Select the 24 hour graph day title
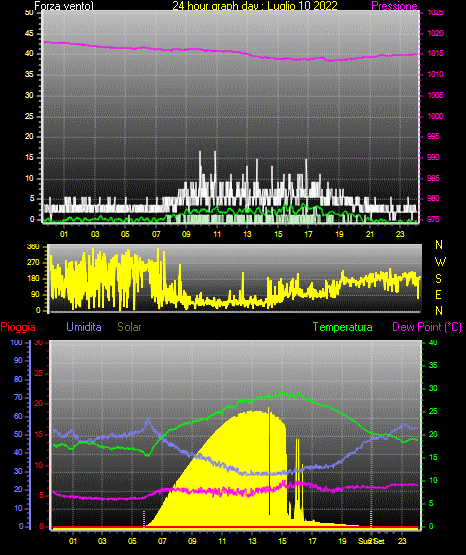 click(x=255, y=6)
